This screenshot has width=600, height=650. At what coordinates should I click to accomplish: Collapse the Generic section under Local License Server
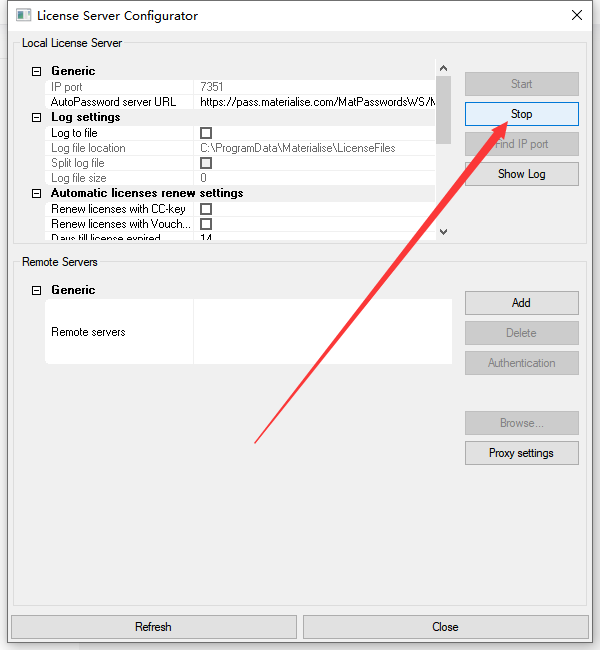pos(37,71)
